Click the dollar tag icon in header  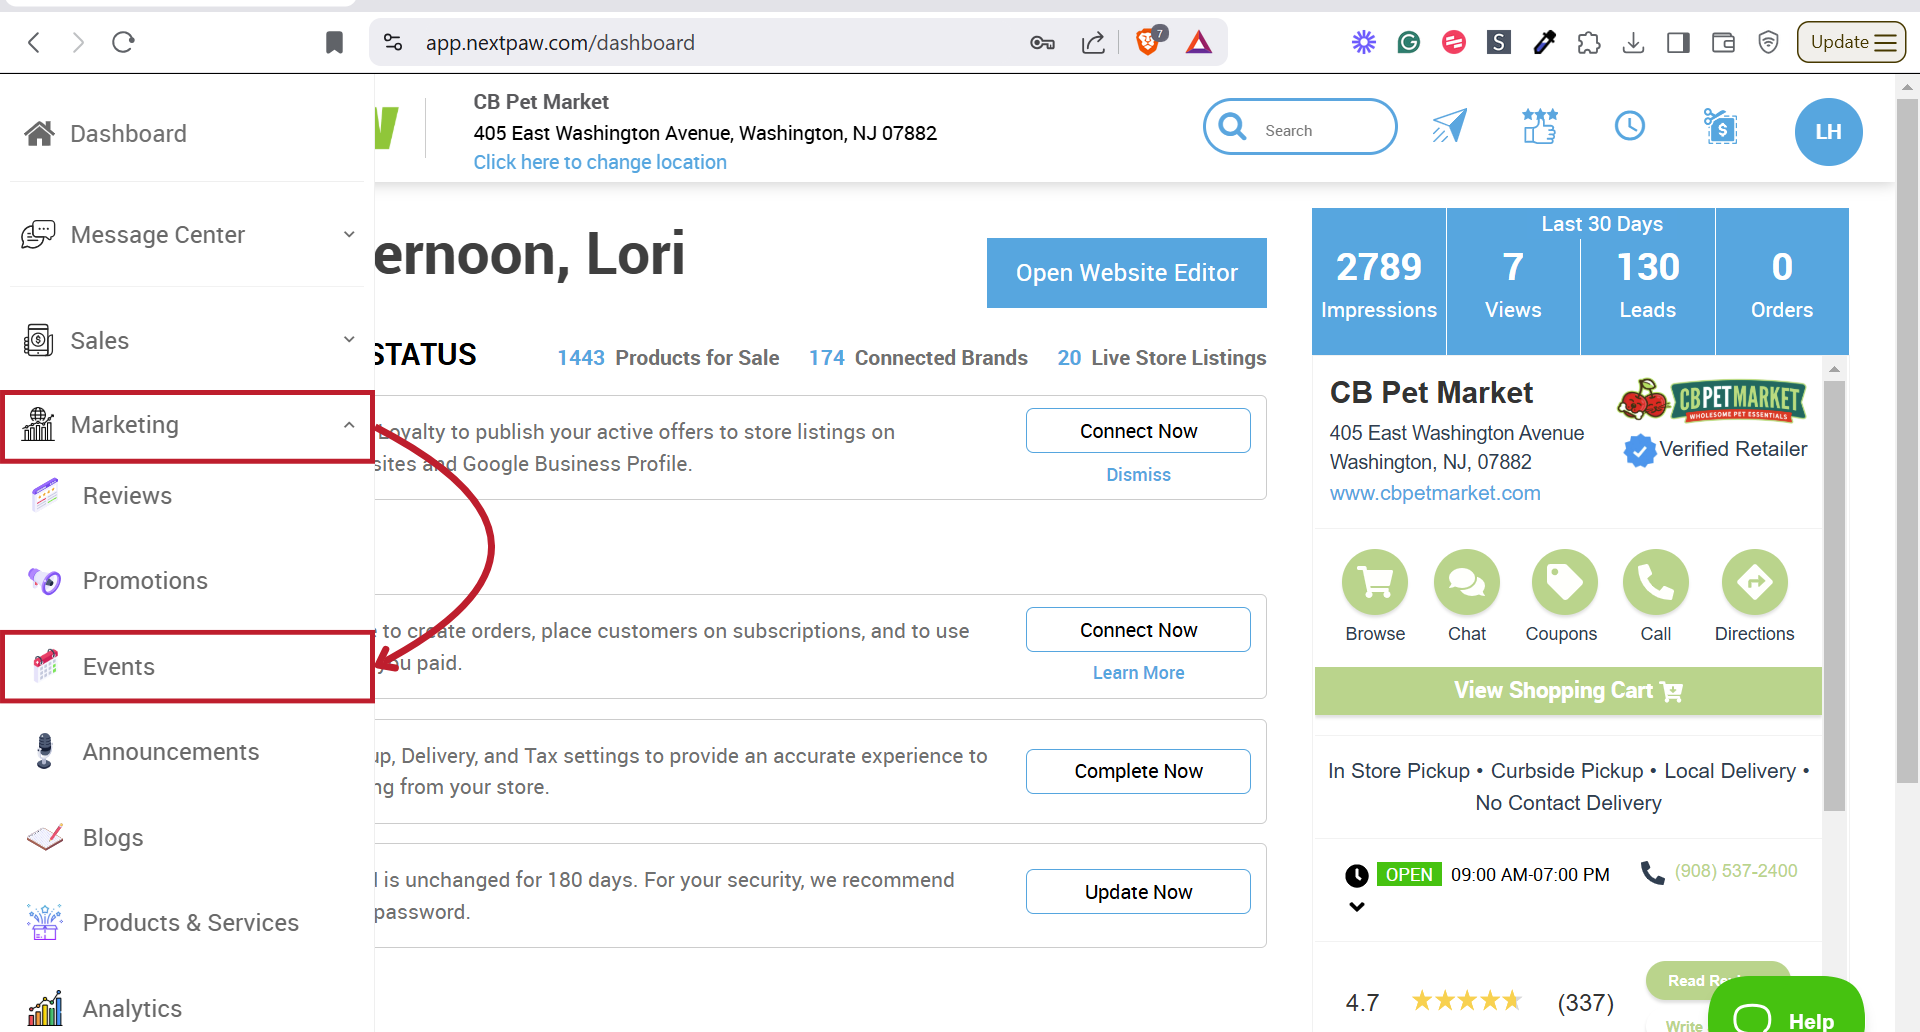point(1720,126)
